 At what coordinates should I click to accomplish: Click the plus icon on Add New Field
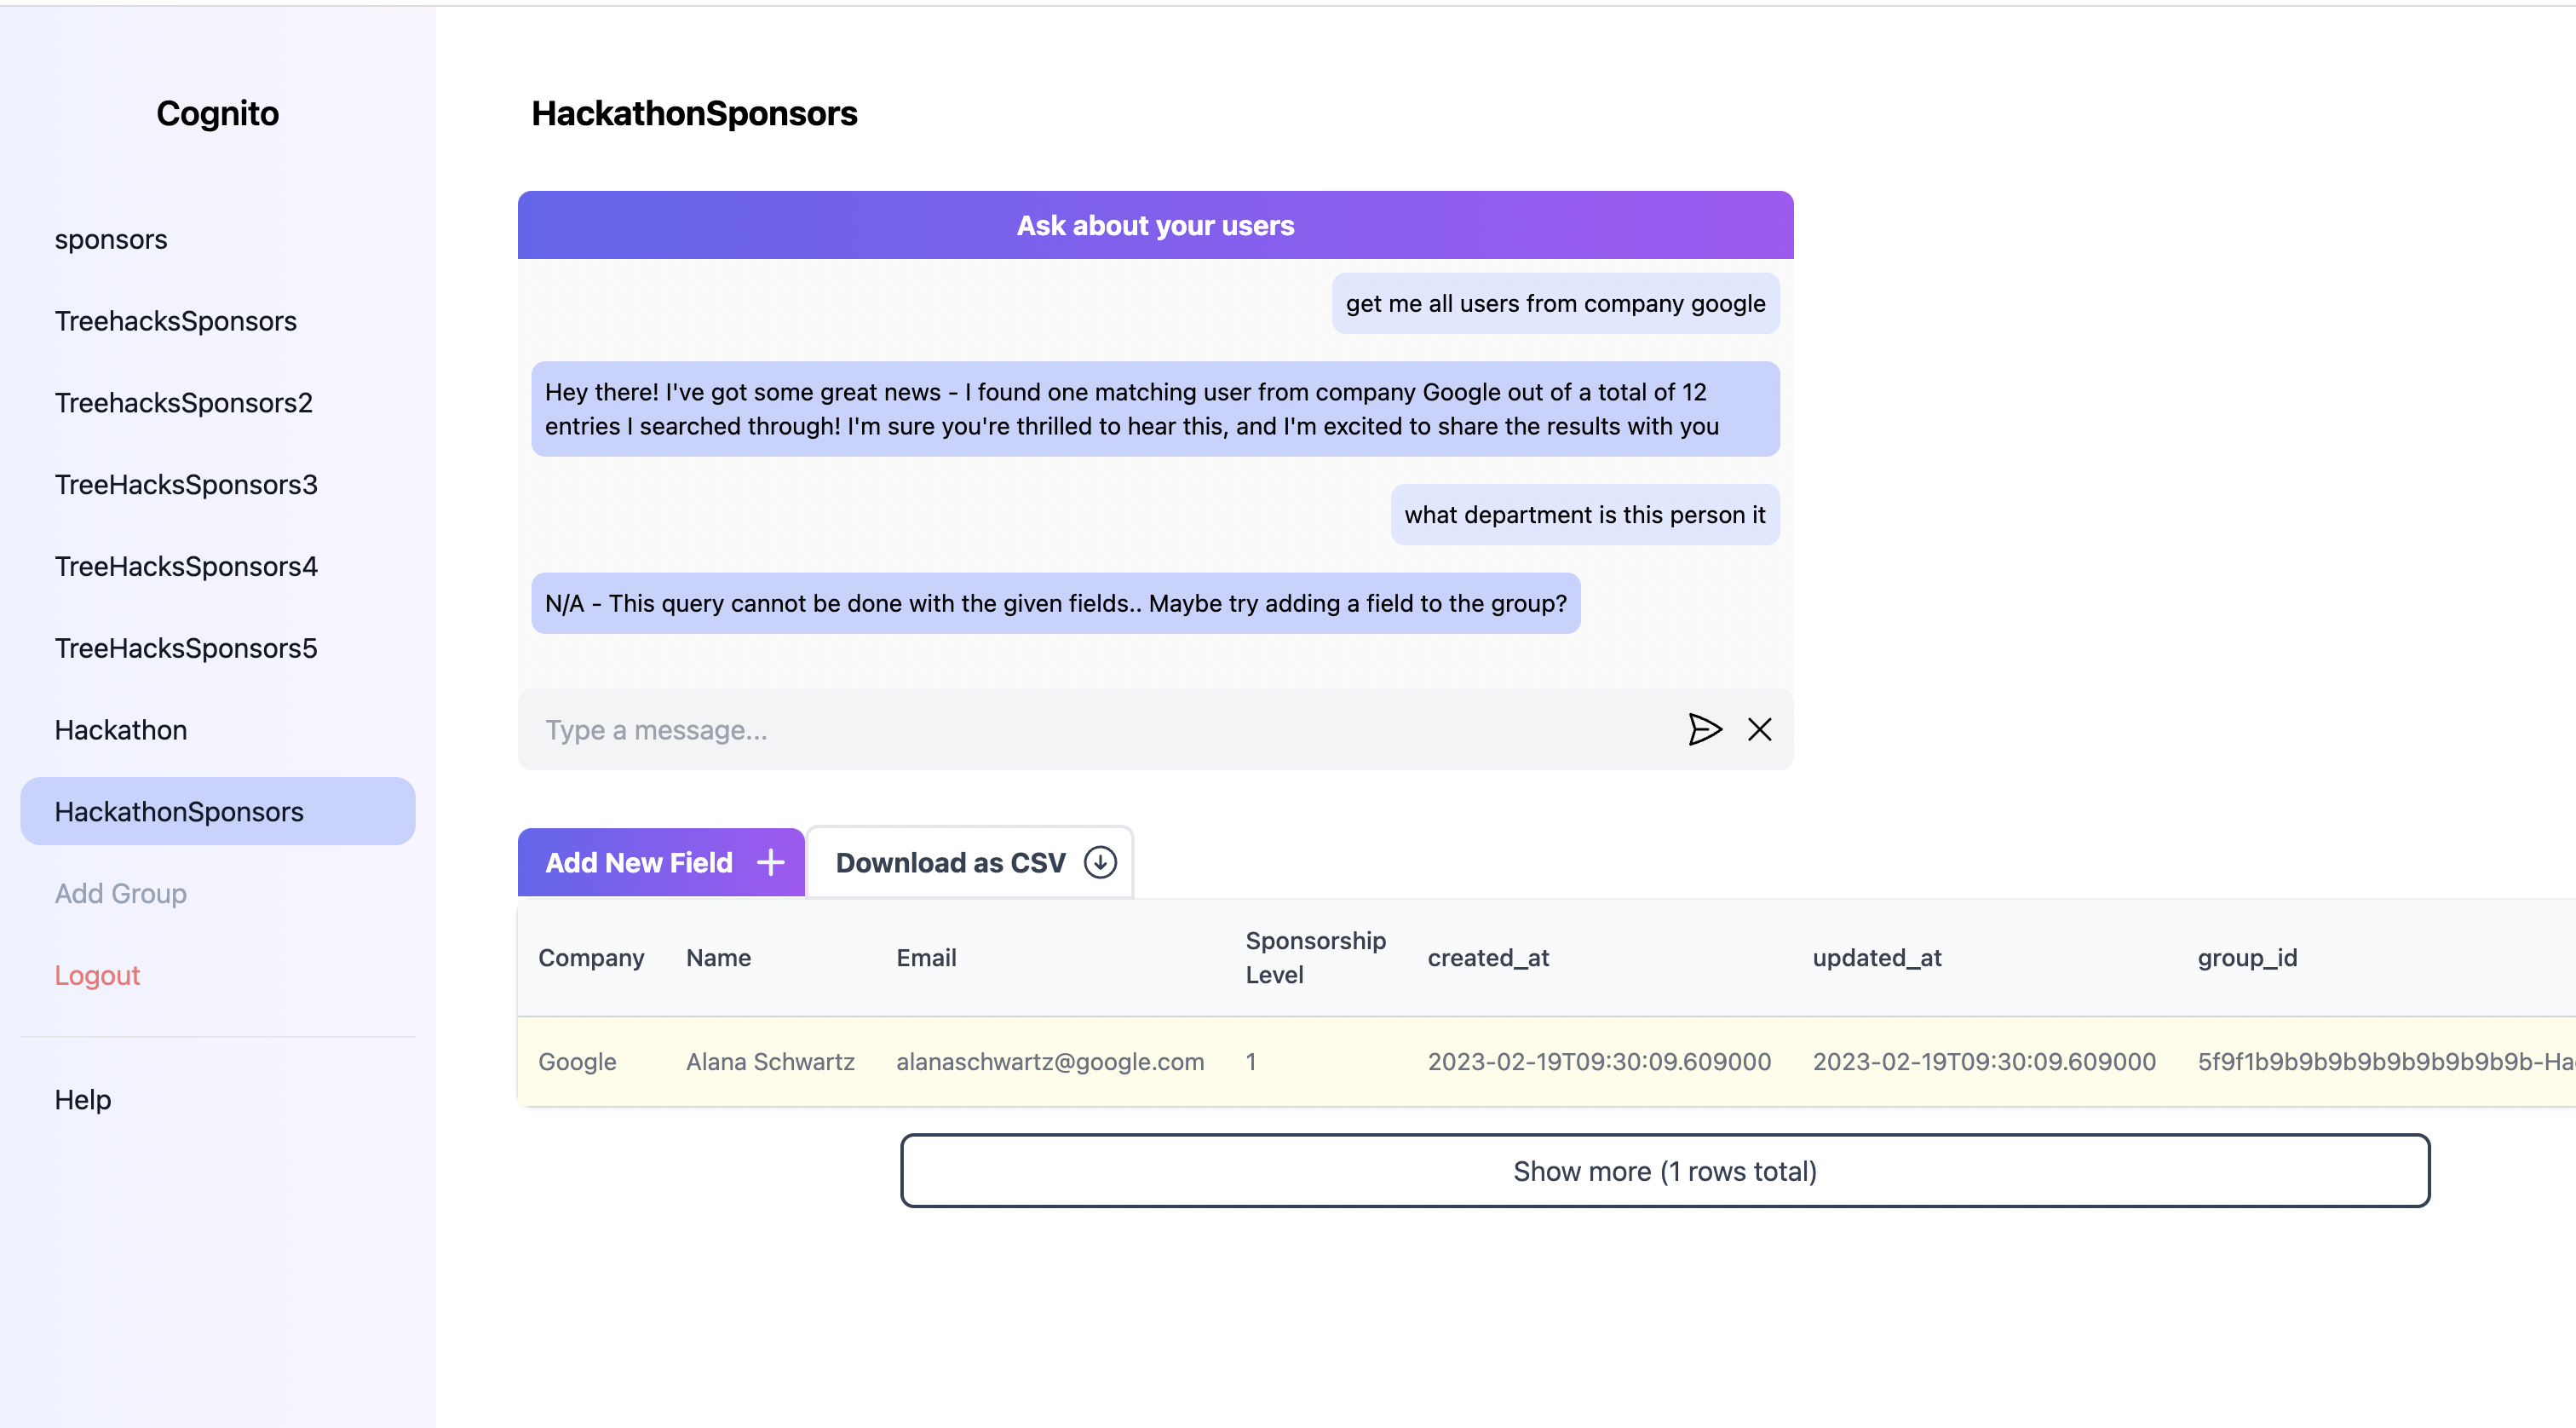pos(770,862)
